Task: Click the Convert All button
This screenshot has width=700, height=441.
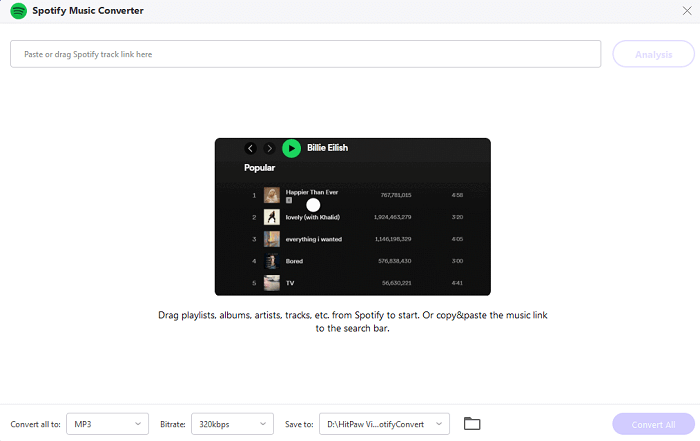Action: (653, 424)
